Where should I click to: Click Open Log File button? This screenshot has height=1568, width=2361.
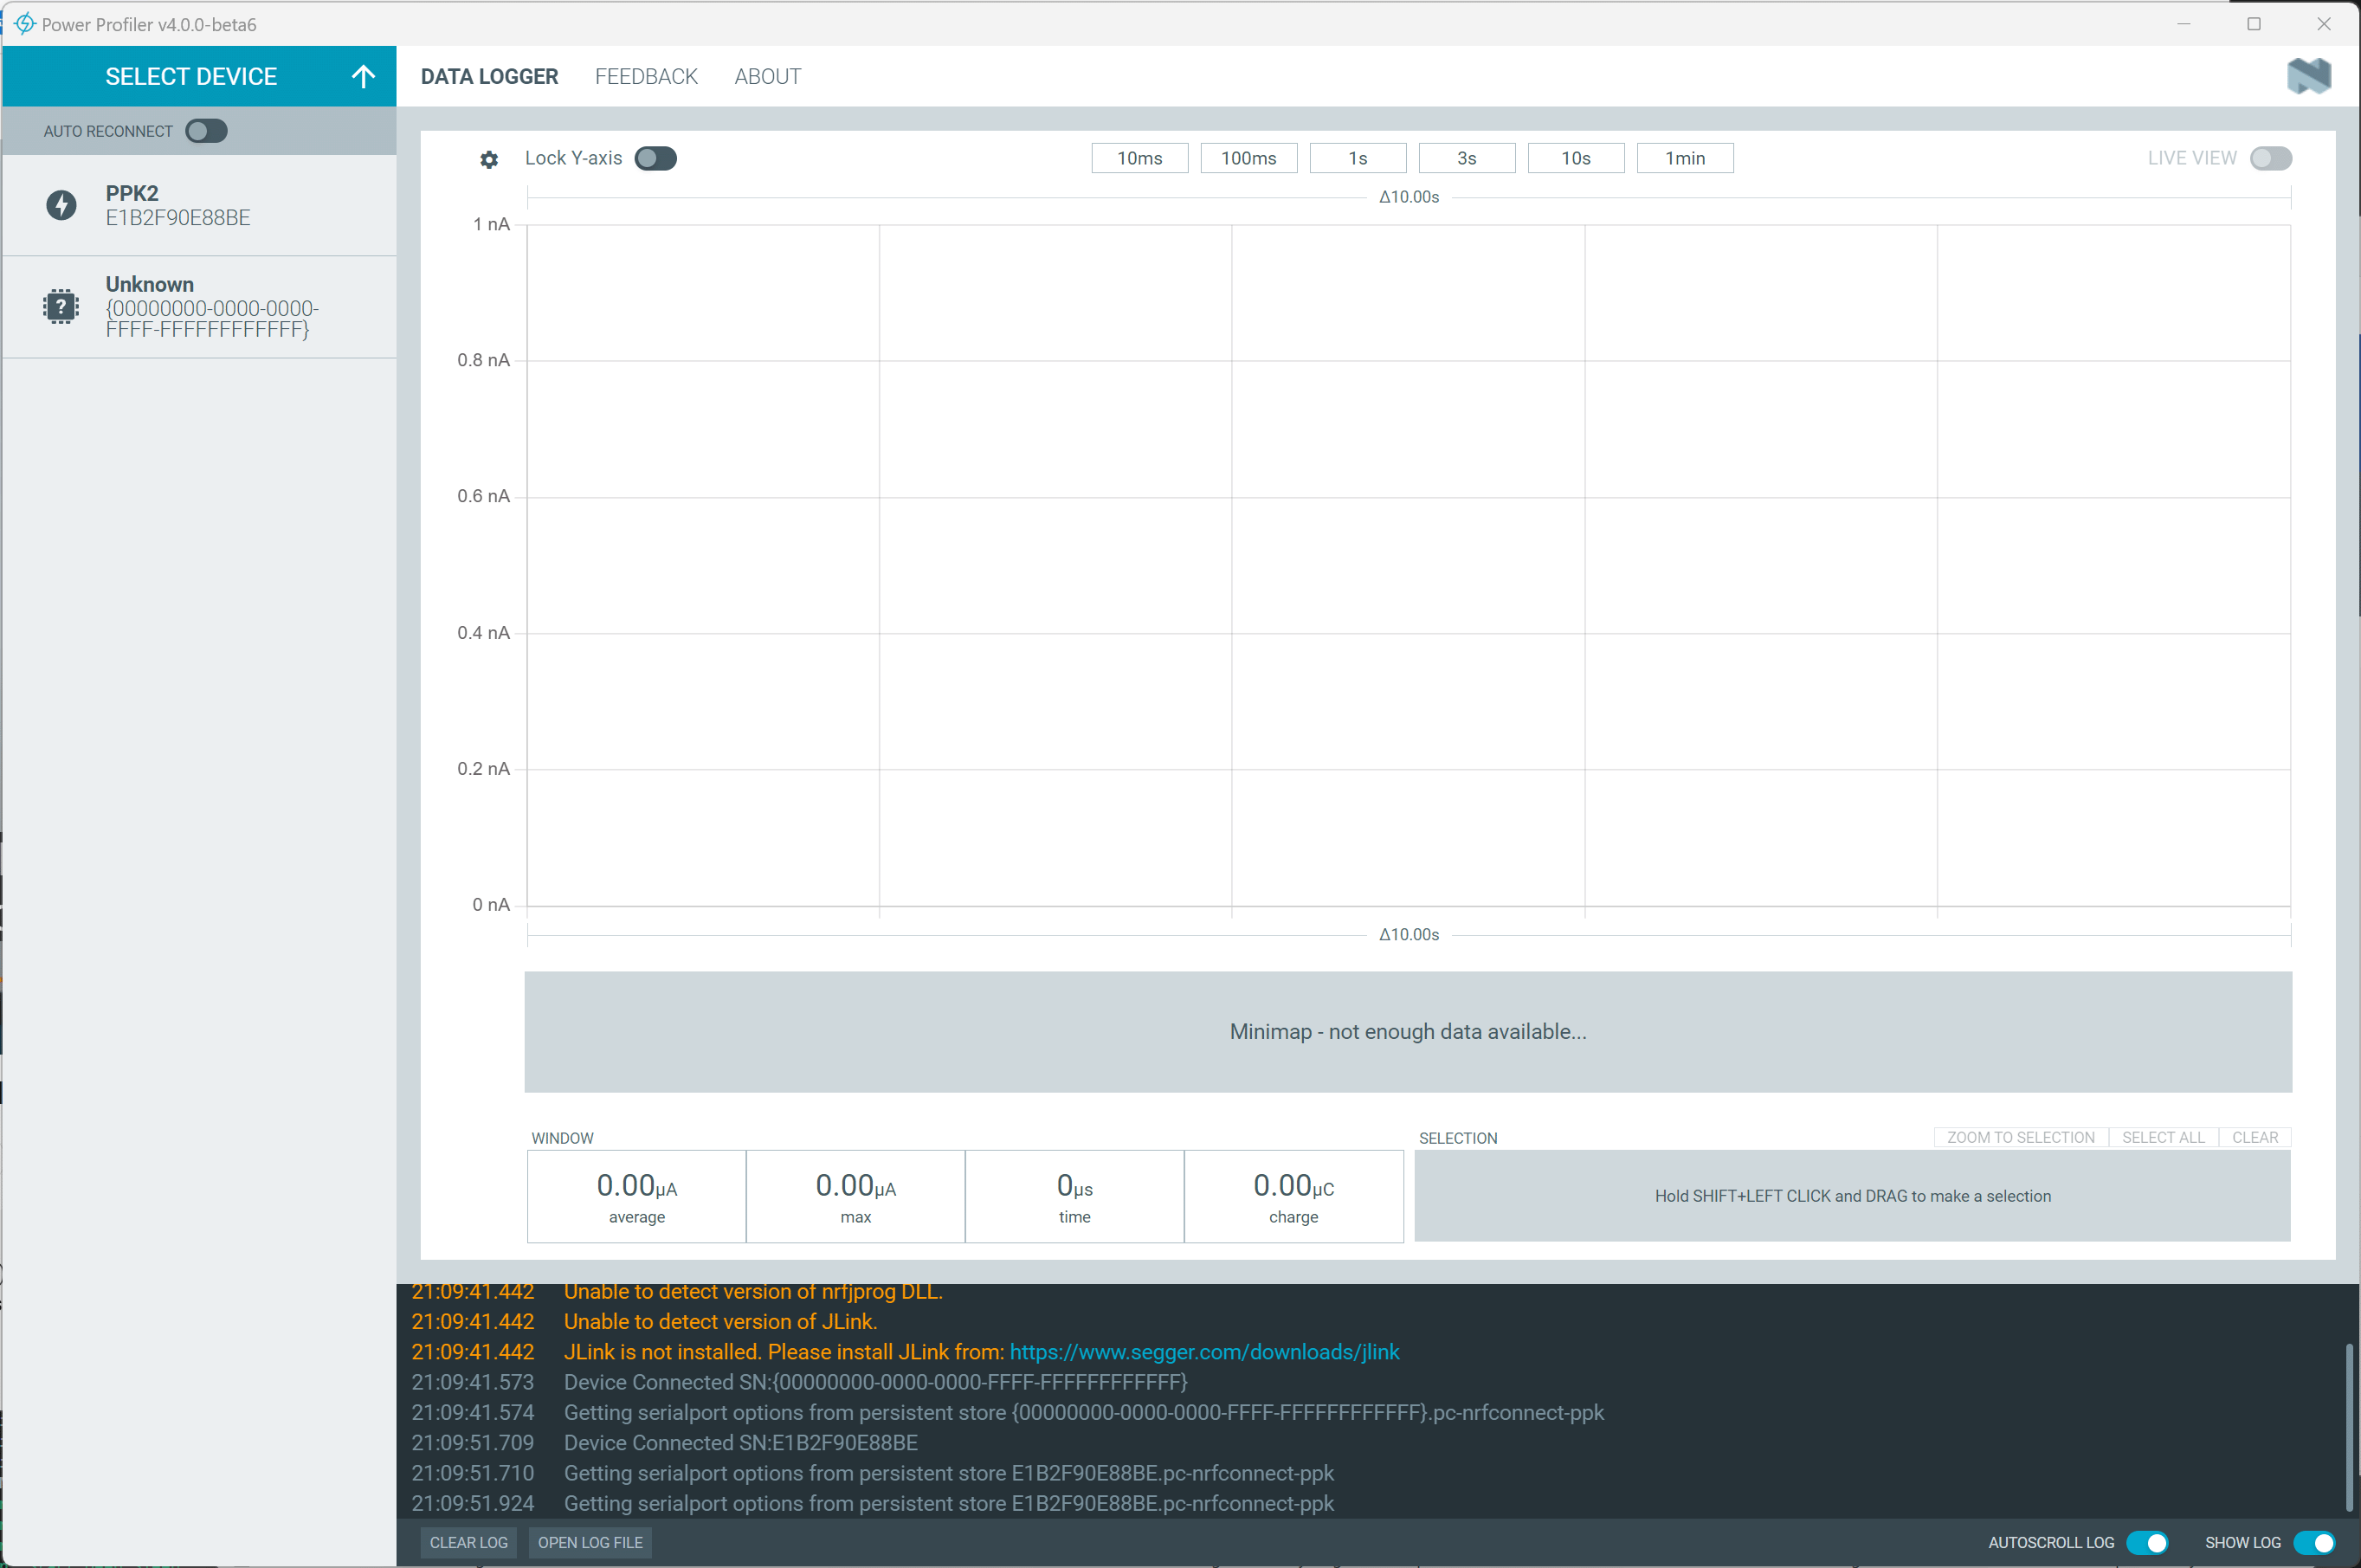[590, 1542]
